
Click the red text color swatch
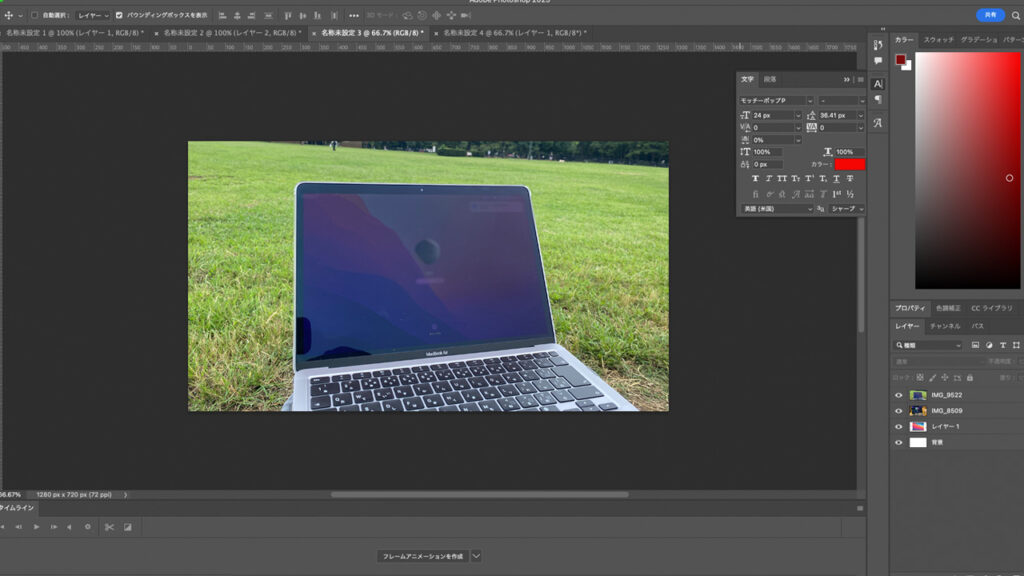[850, 165]
